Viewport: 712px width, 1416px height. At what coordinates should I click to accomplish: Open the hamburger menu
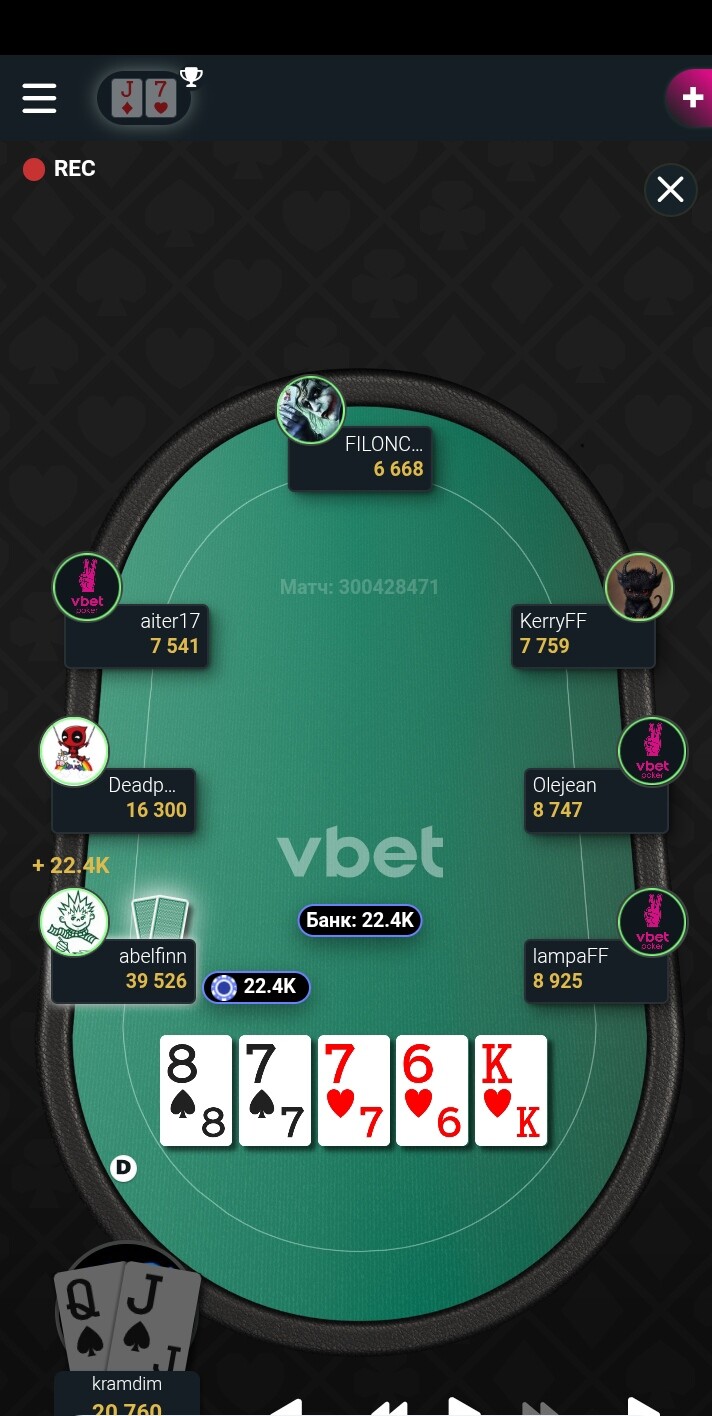point(39,98)
